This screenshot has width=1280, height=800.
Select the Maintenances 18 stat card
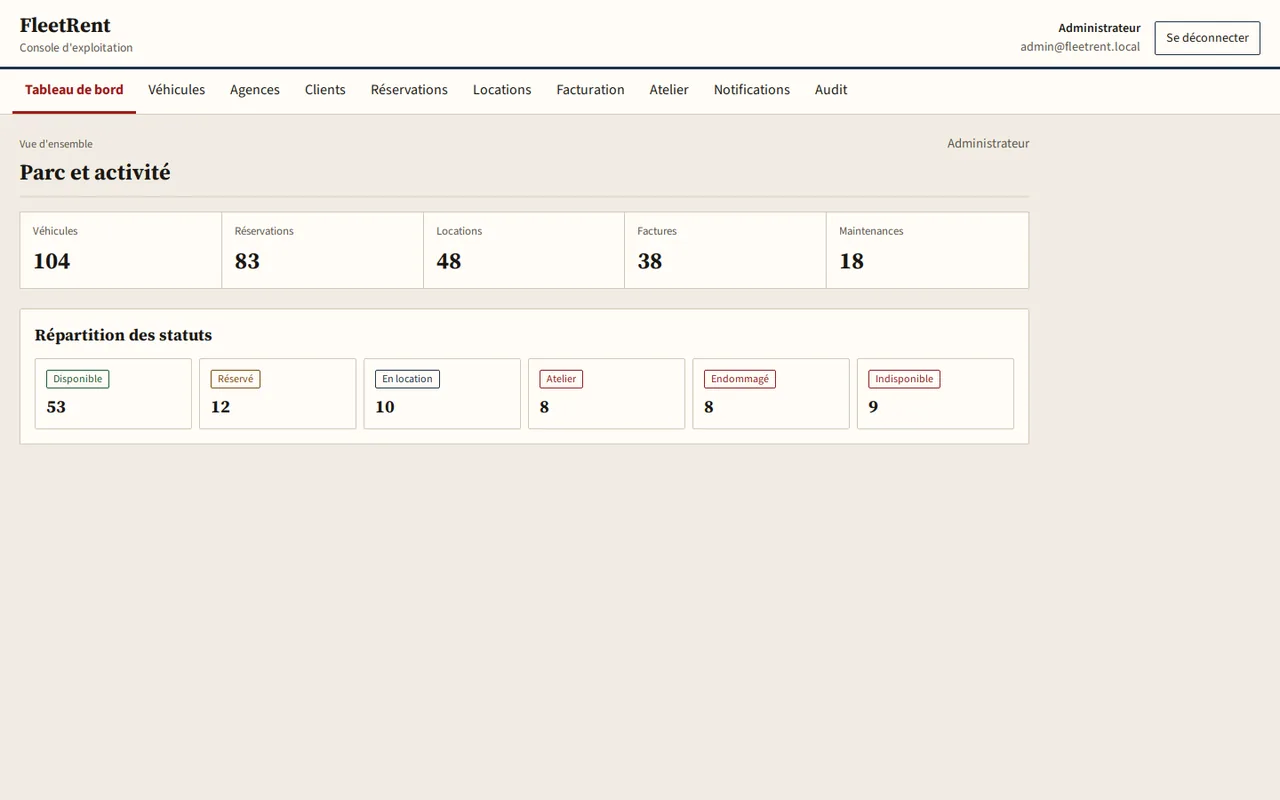tap(928, 250)
